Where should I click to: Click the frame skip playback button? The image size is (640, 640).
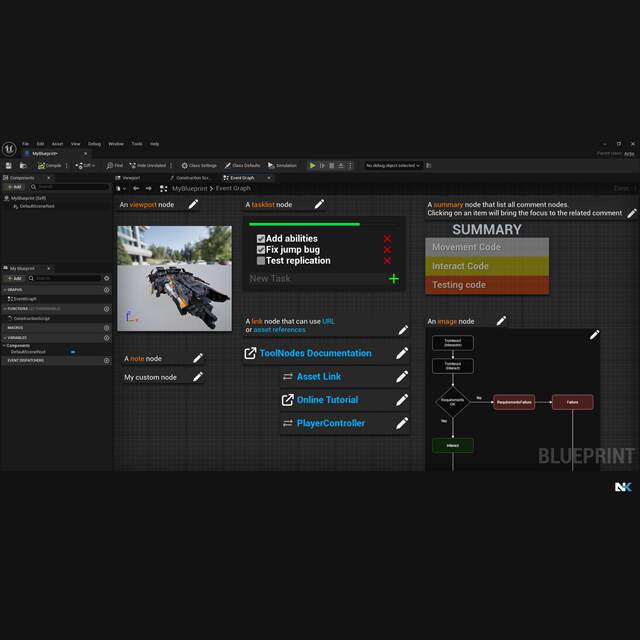tap(322, 165)
